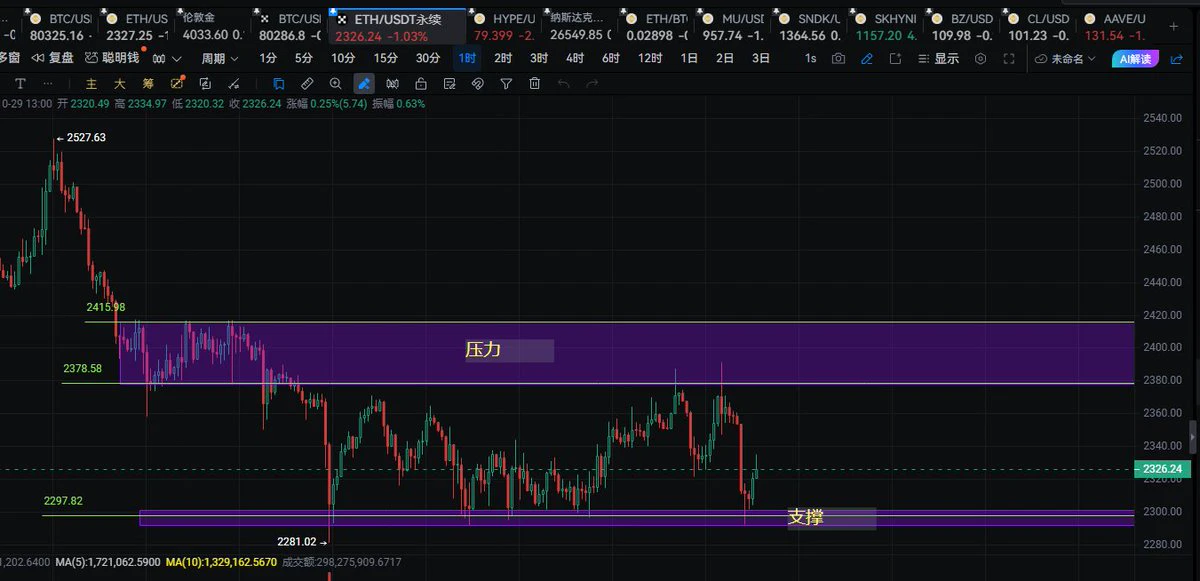
Task: Select the 1日 timeframe
Action: click(689, 58)
